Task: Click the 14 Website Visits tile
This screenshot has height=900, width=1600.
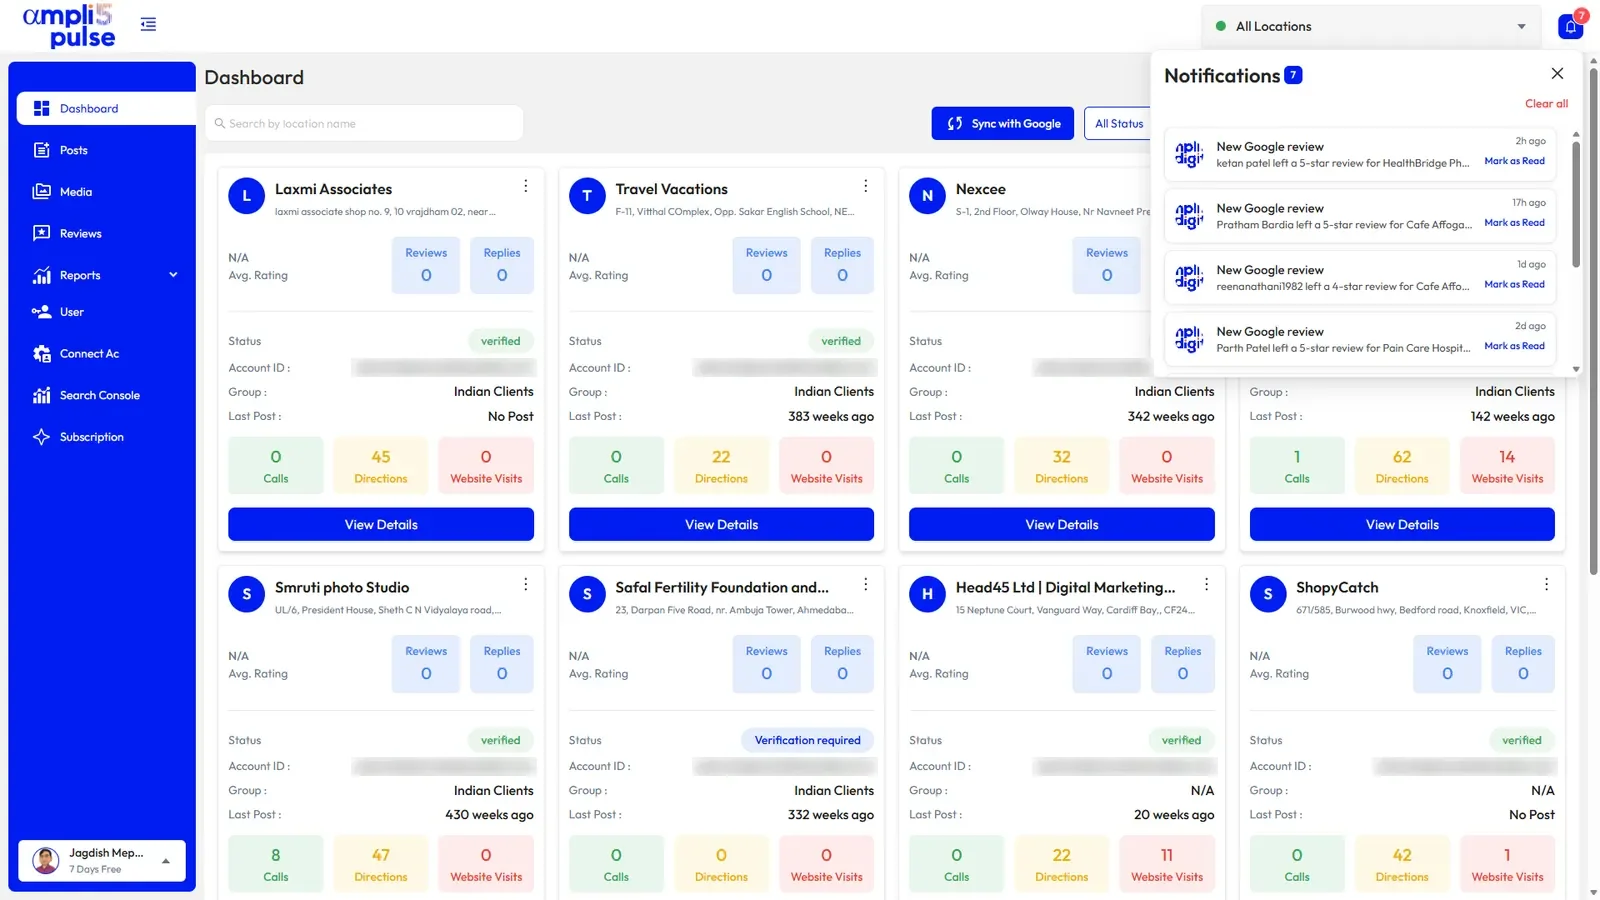Action: coord(1507,466)
